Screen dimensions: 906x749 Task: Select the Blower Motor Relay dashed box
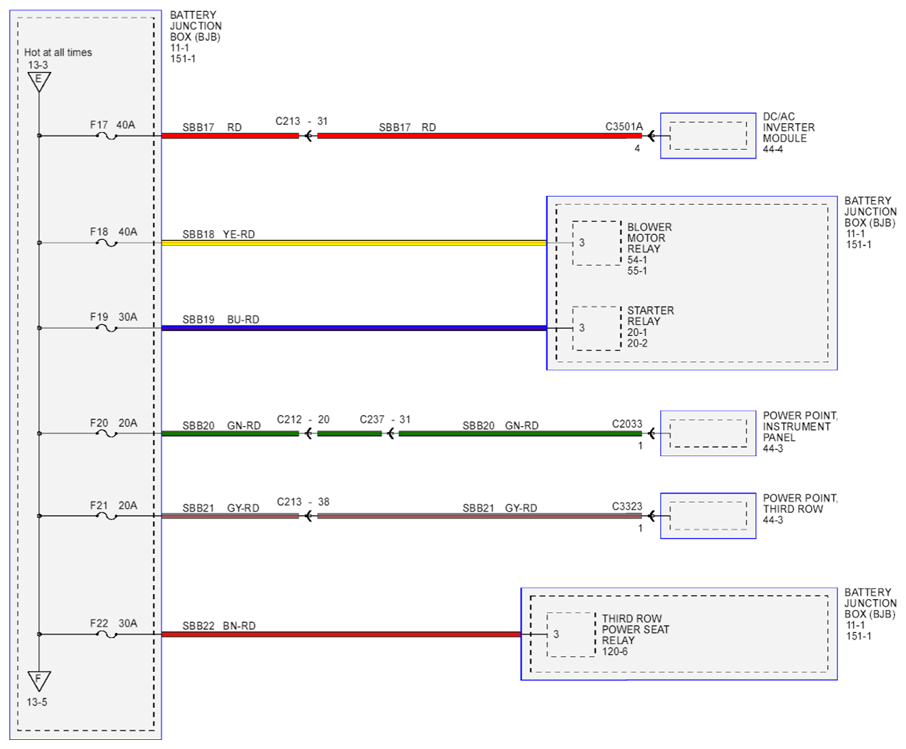tap(597, 243)
